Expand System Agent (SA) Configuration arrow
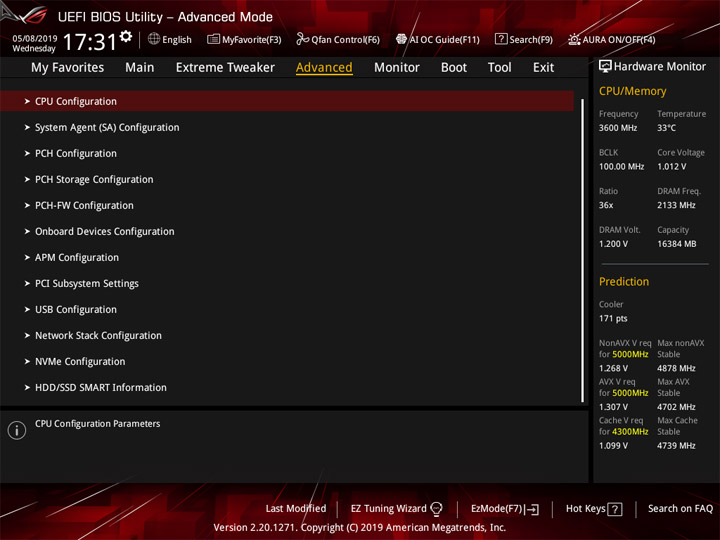 27,127
